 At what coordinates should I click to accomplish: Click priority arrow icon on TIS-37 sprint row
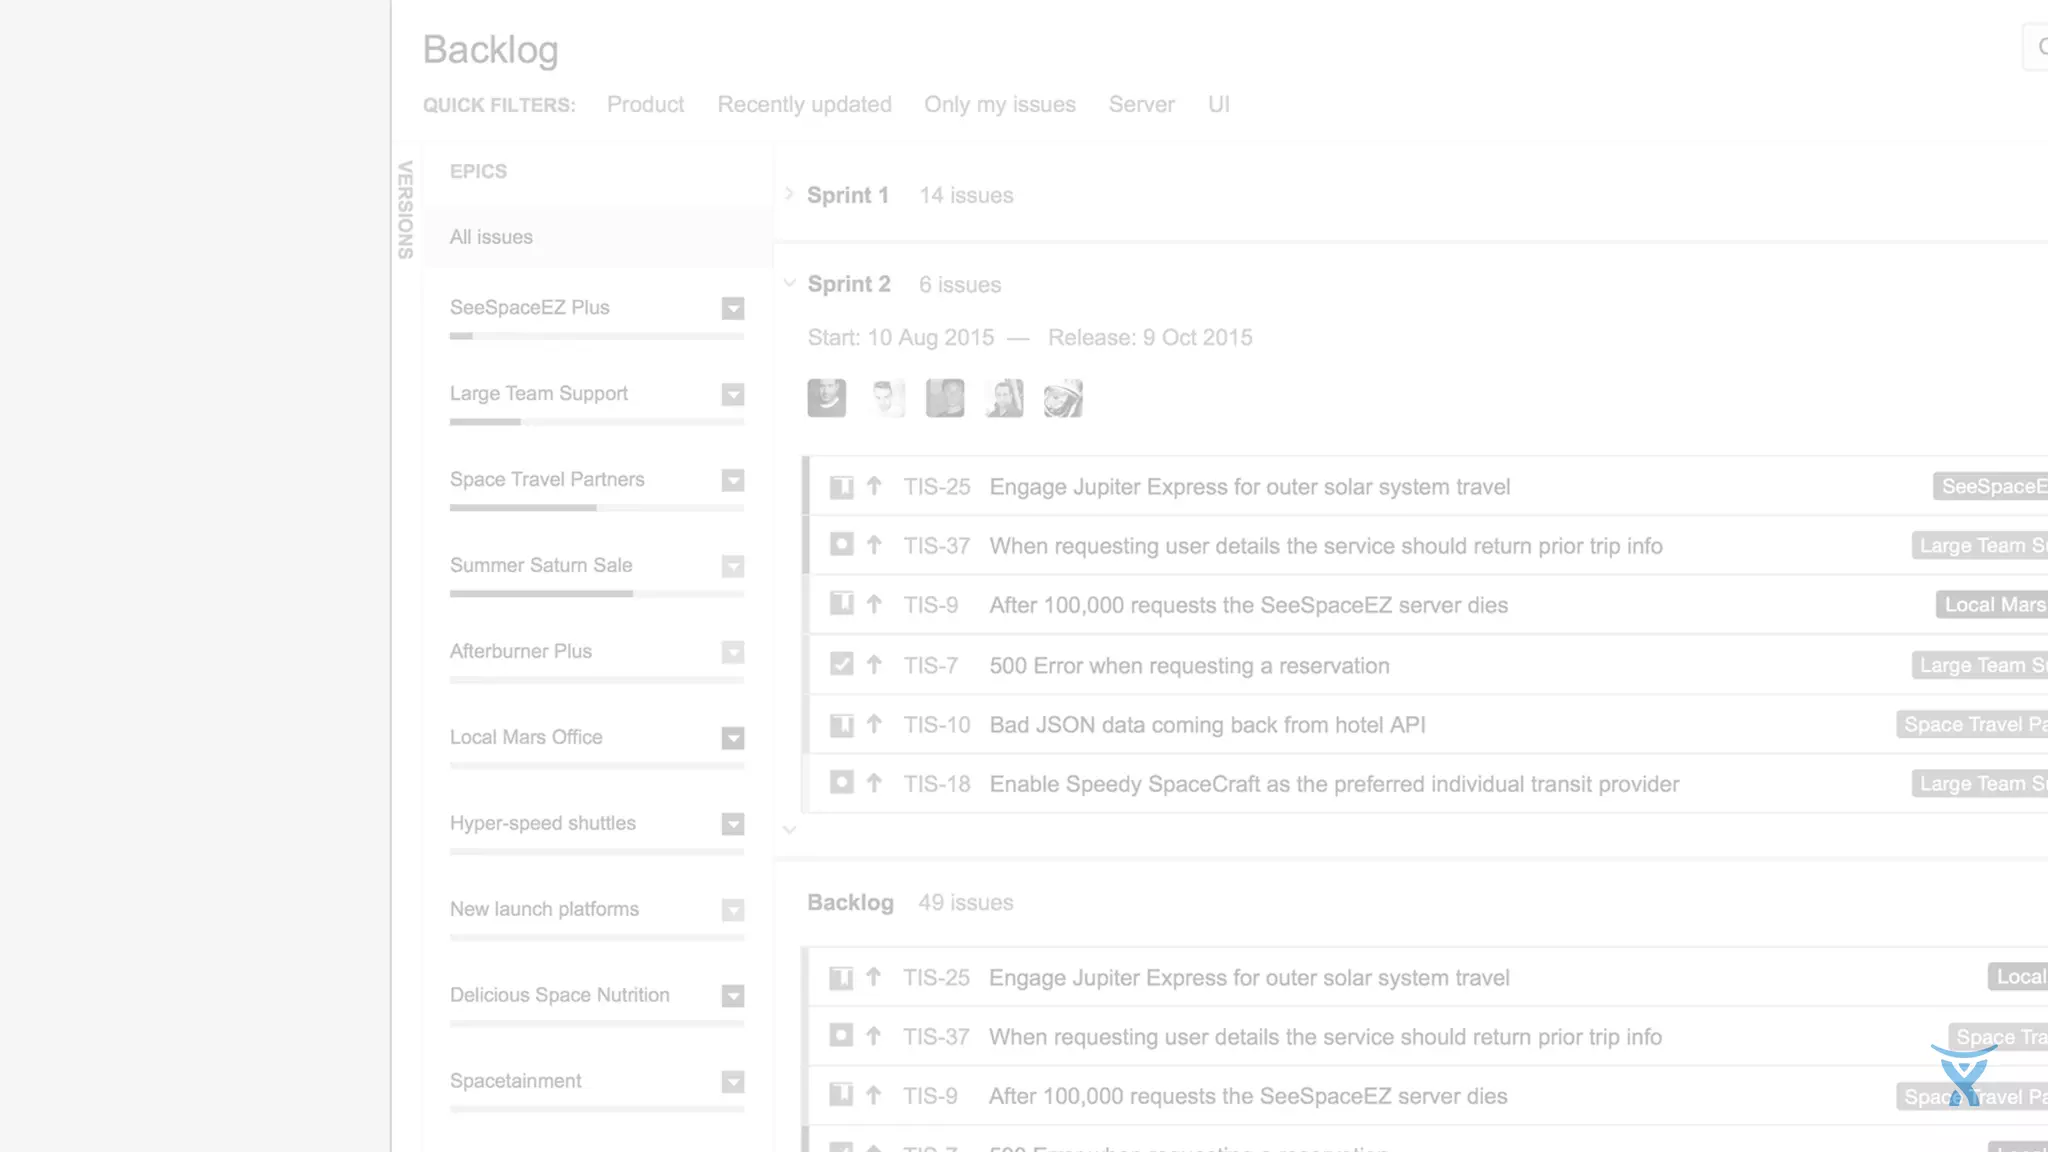874,545
